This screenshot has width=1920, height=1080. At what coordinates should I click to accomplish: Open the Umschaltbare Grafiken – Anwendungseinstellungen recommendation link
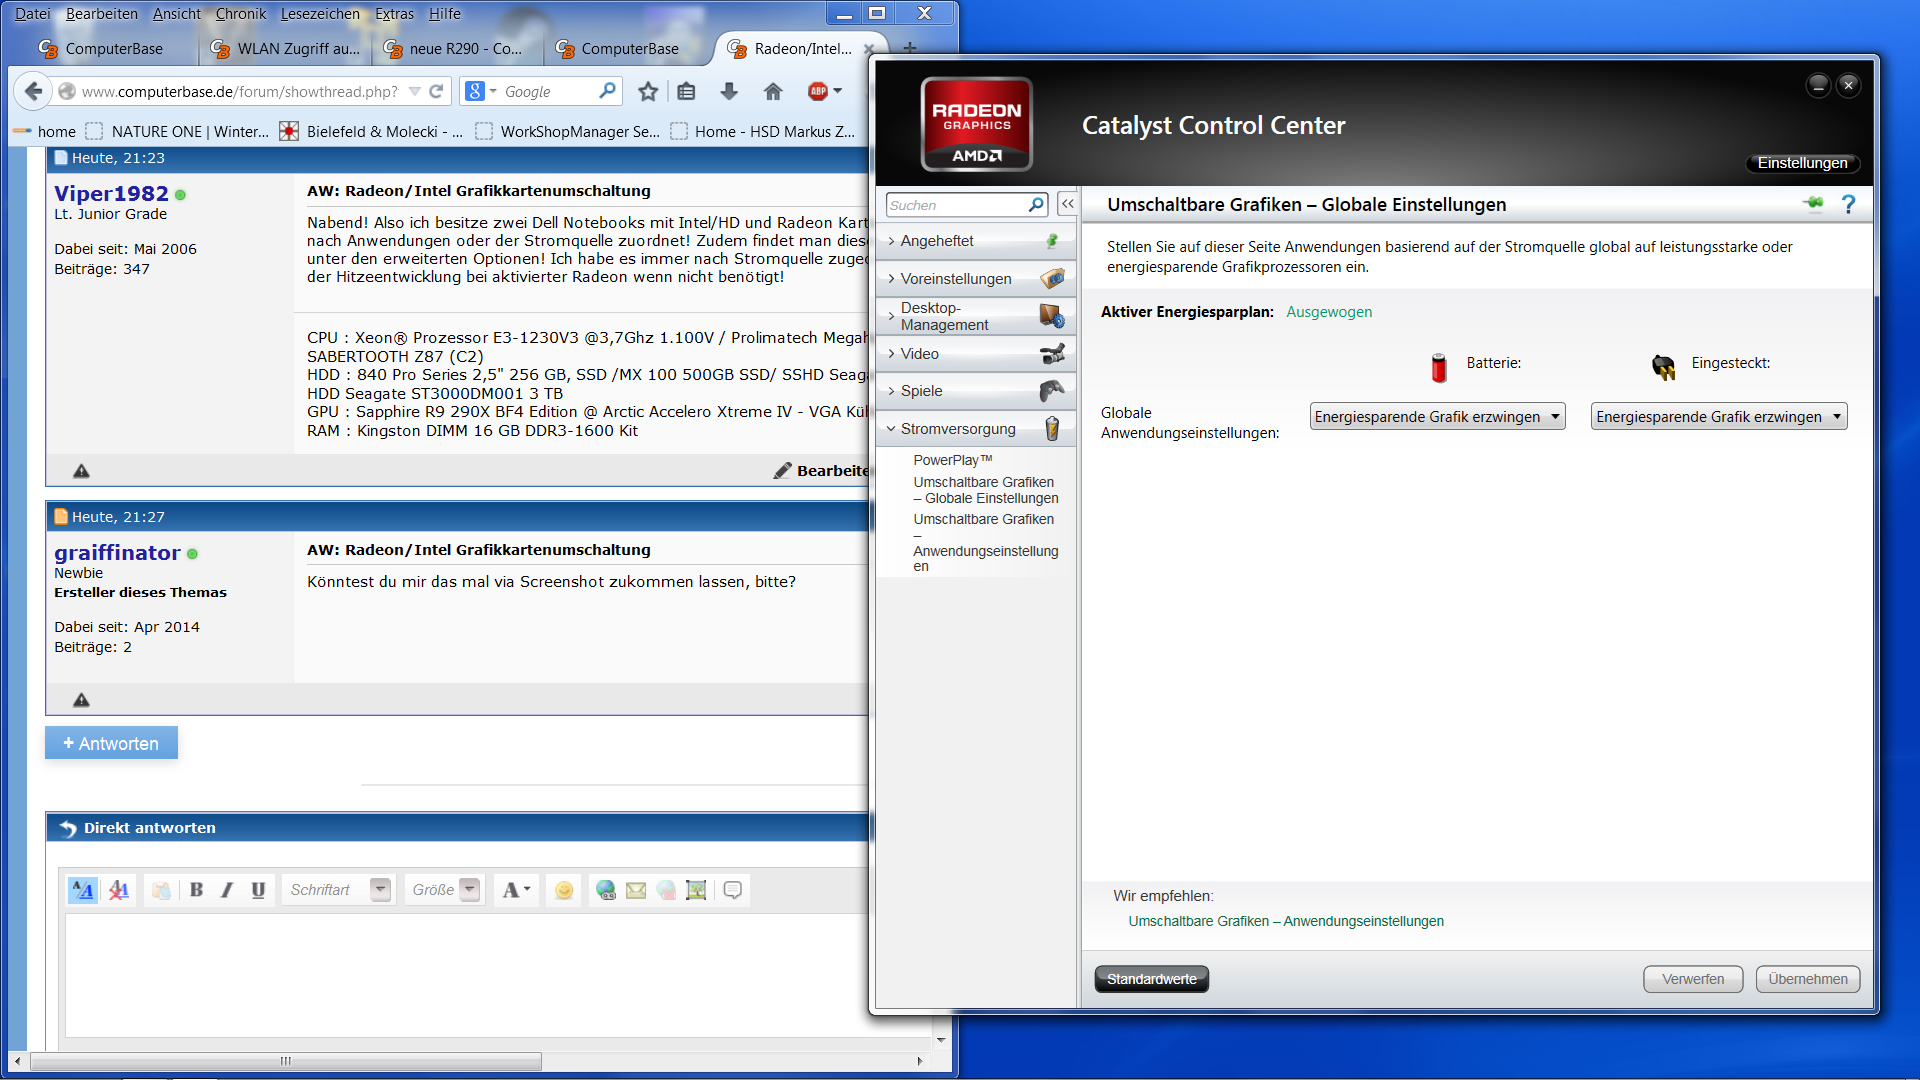tap(1286, 921)
